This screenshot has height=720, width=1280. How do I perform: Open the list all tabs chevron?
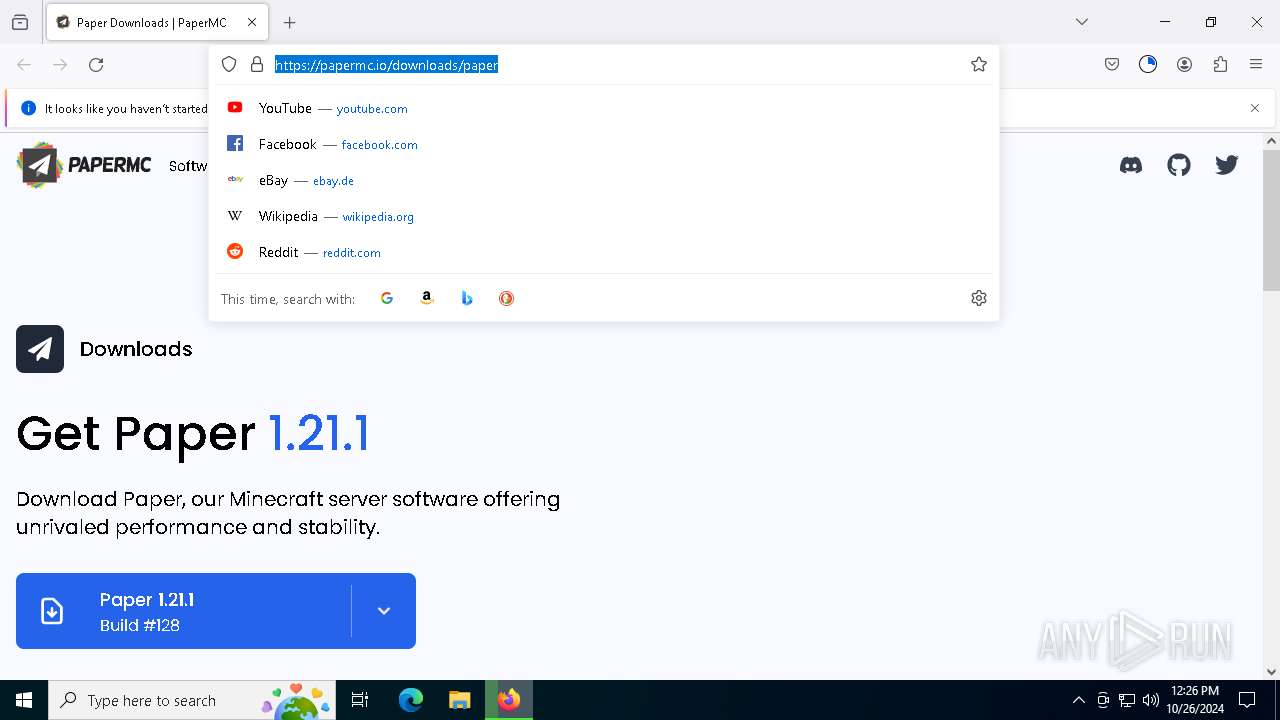[1082, 22]
